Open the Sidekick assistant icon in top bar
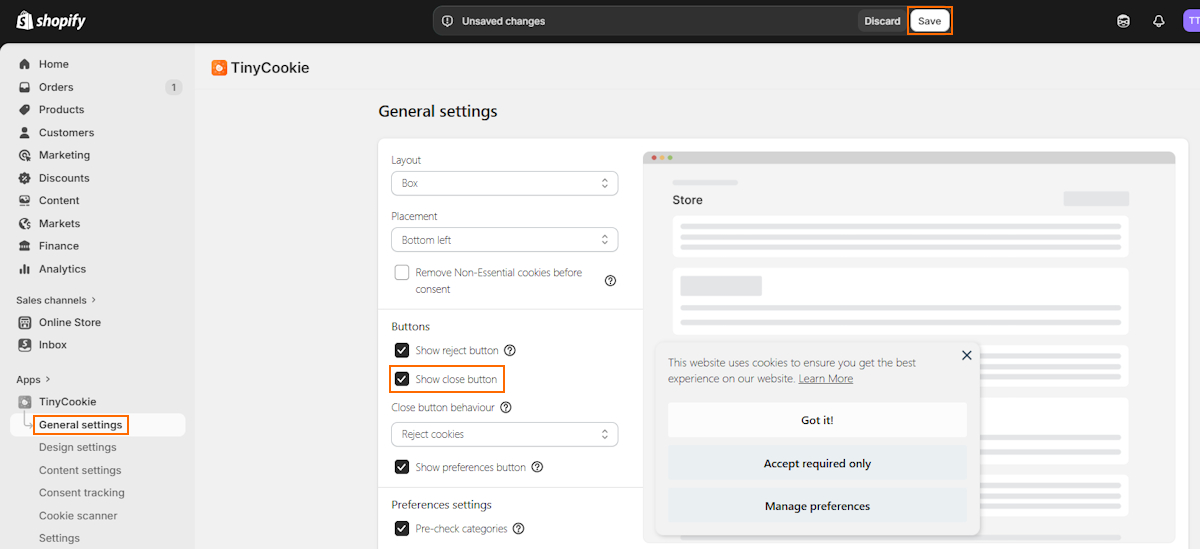This screenshot has width=1200, height=549. click(1123, 21)
